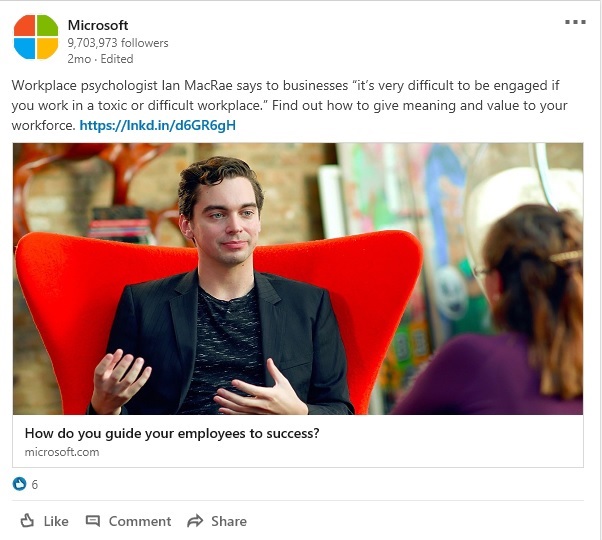Open the lnkd.in/d6GR6gH link

(x=157, y=126)
